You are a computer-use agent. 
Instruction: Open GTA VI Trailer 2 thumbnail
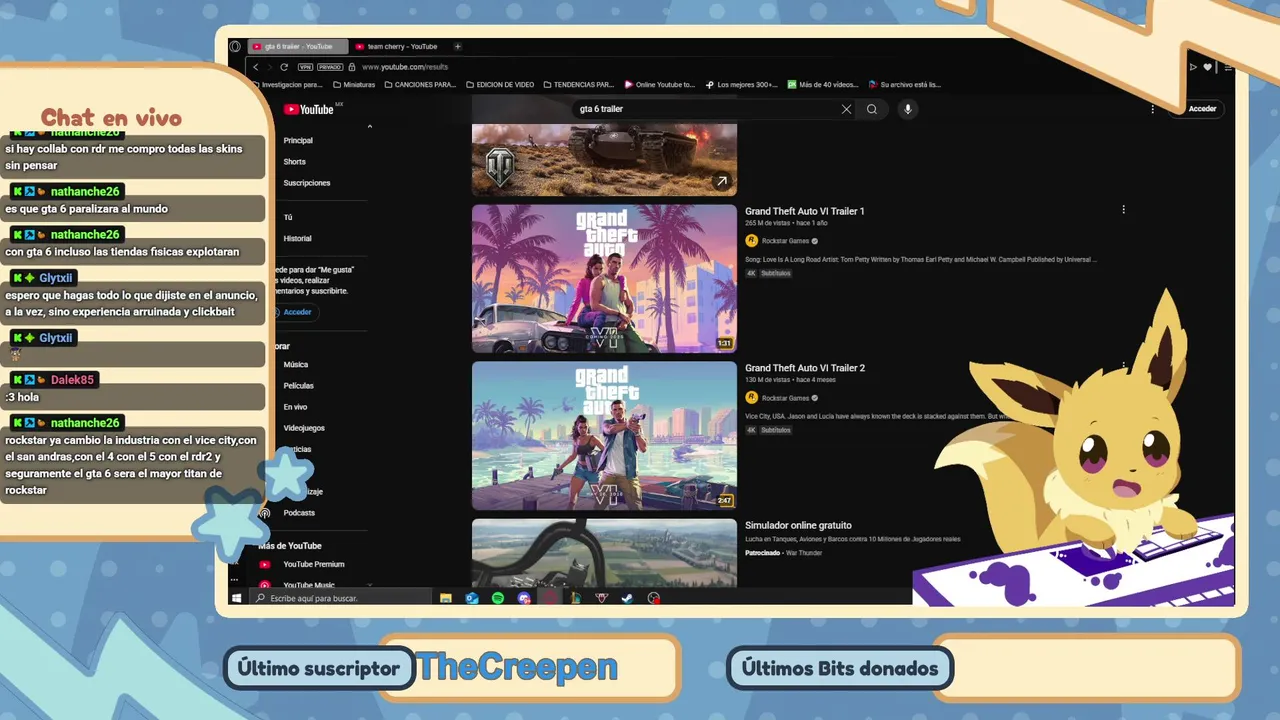(604, 436)
